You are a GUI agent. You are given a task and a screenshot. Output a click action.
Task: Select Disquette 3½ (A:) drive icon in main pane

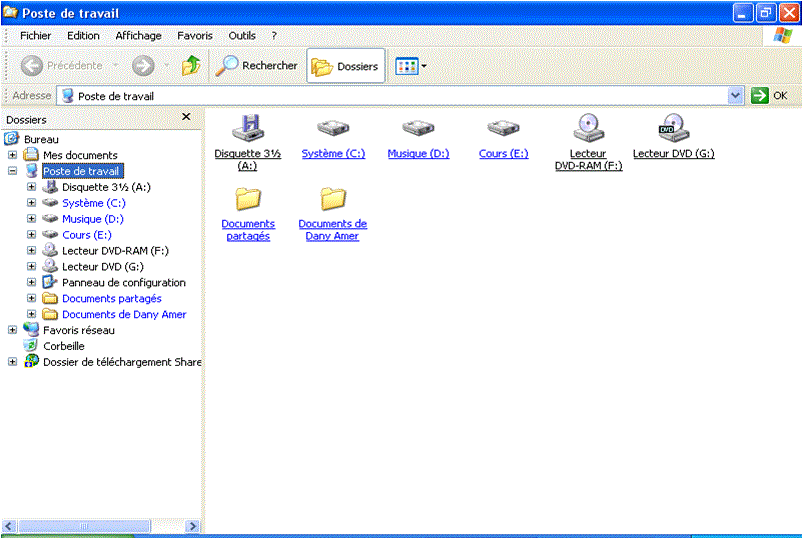(x=248, y=128)
